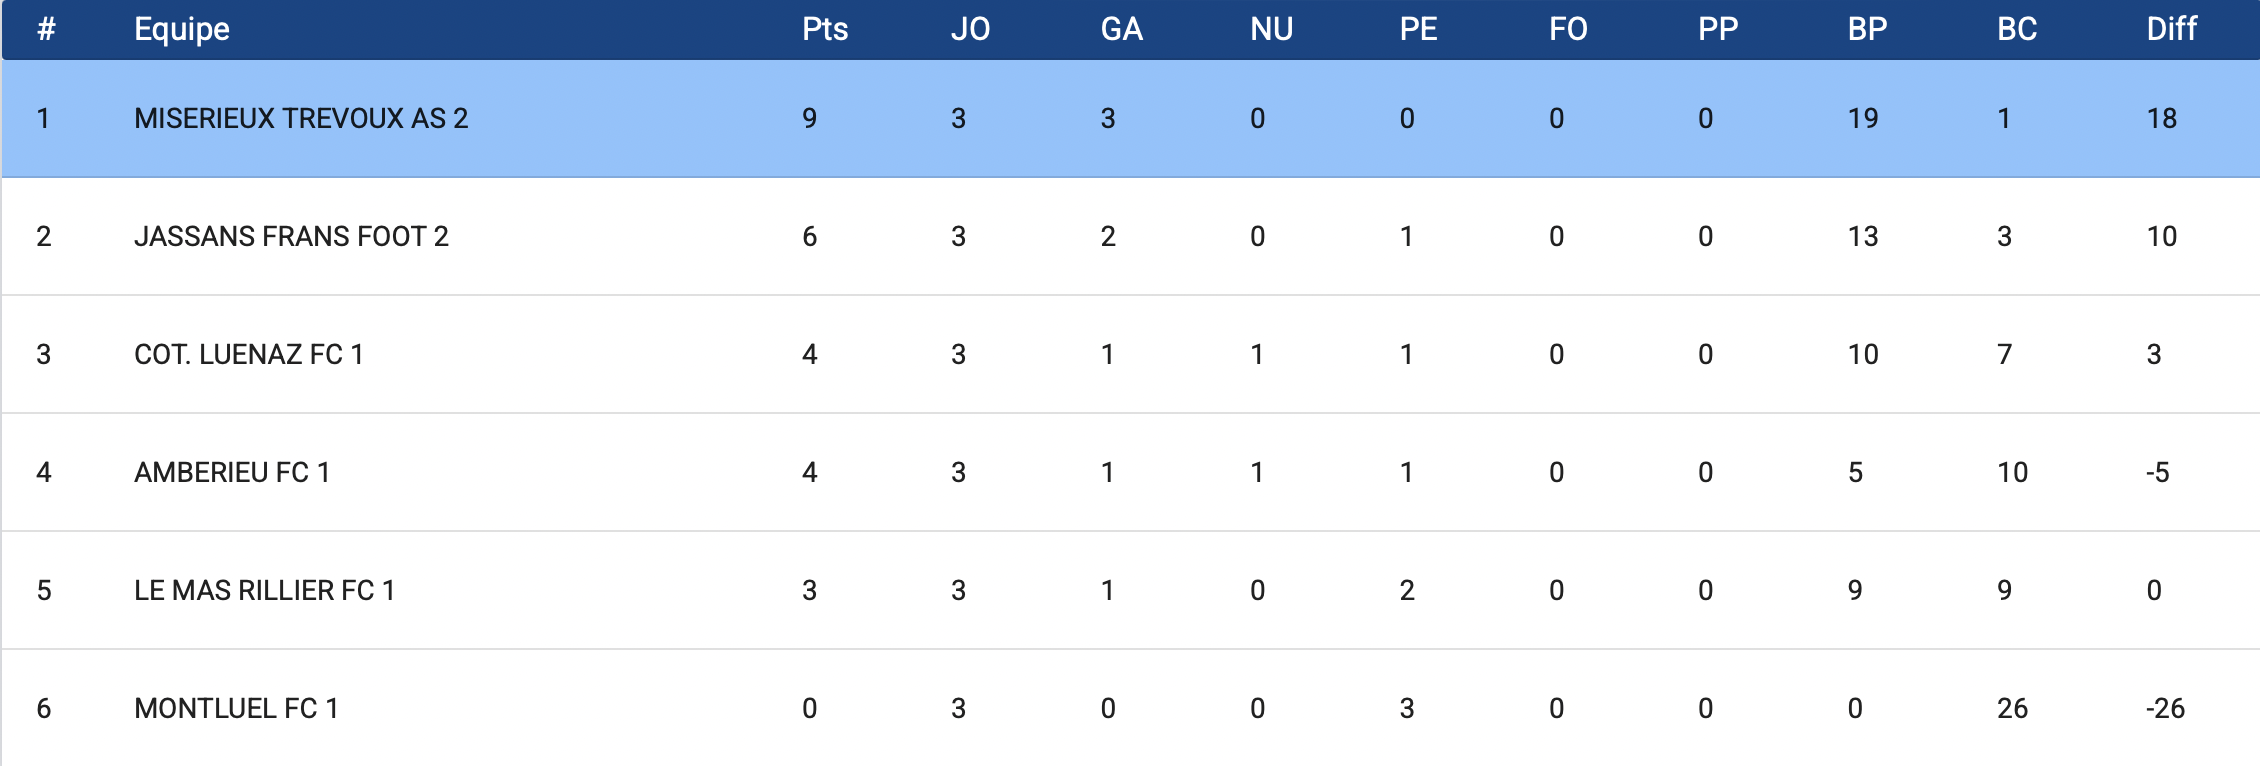Open team MISERIEUX TREVOUX AS 2
2260x766 pixels.
point(301,118)
